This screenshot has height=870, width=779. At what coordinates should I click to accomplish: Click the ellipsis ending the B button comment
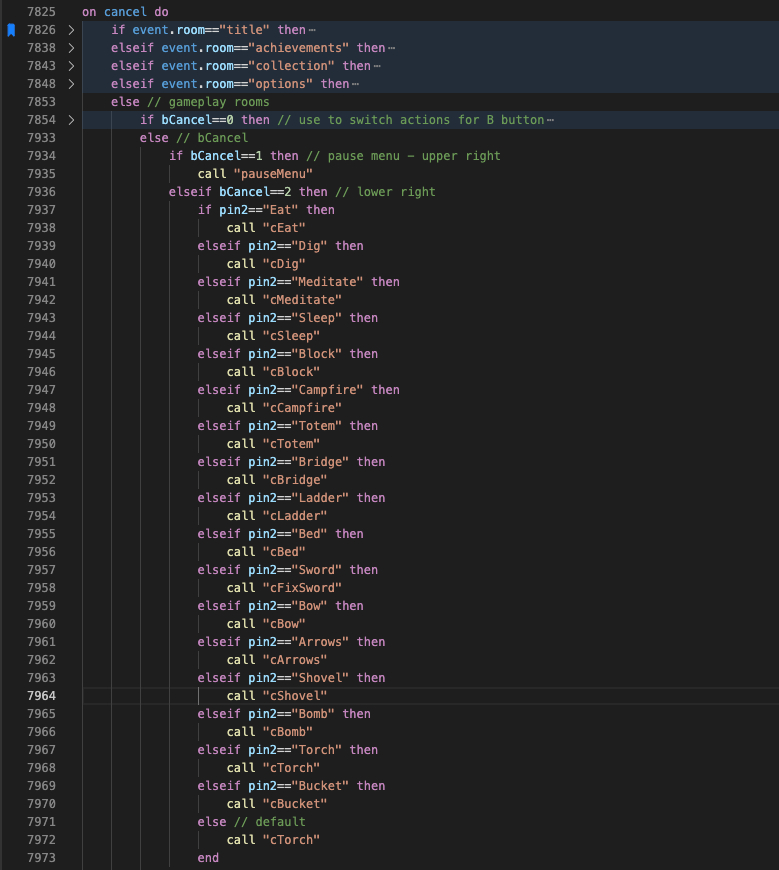[550, 120]
